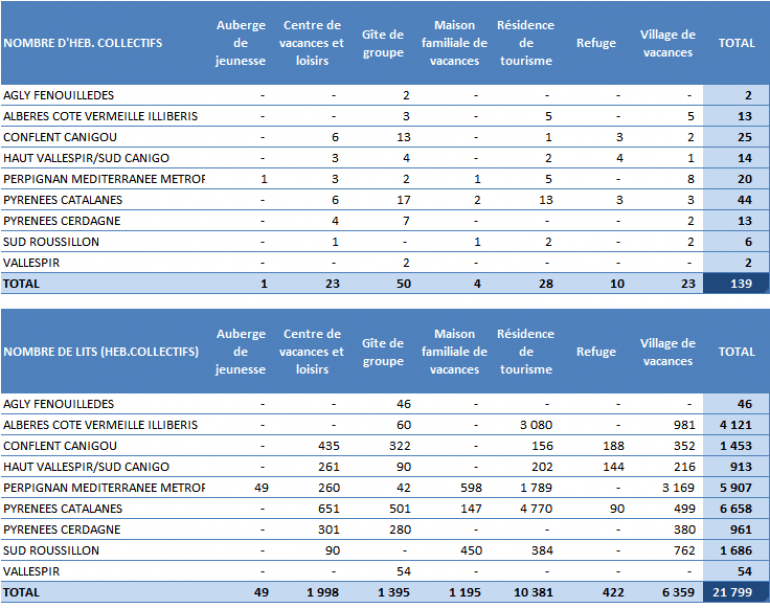
Task: Select the grand total cell showing 139
Action: [x=736, y=284]
